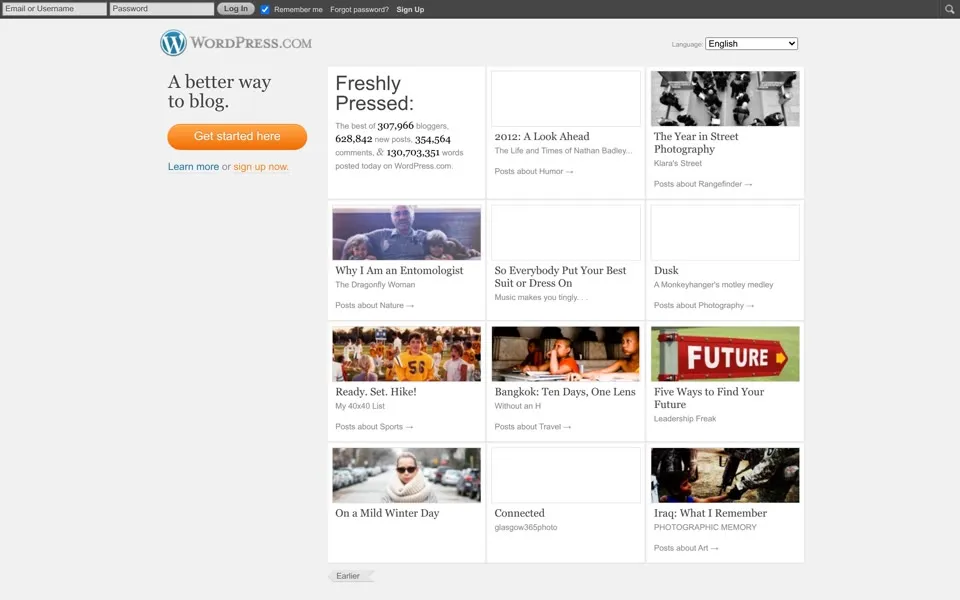
Task: Open The Year in Street Photography title
Action: click(x=696, y=143)
